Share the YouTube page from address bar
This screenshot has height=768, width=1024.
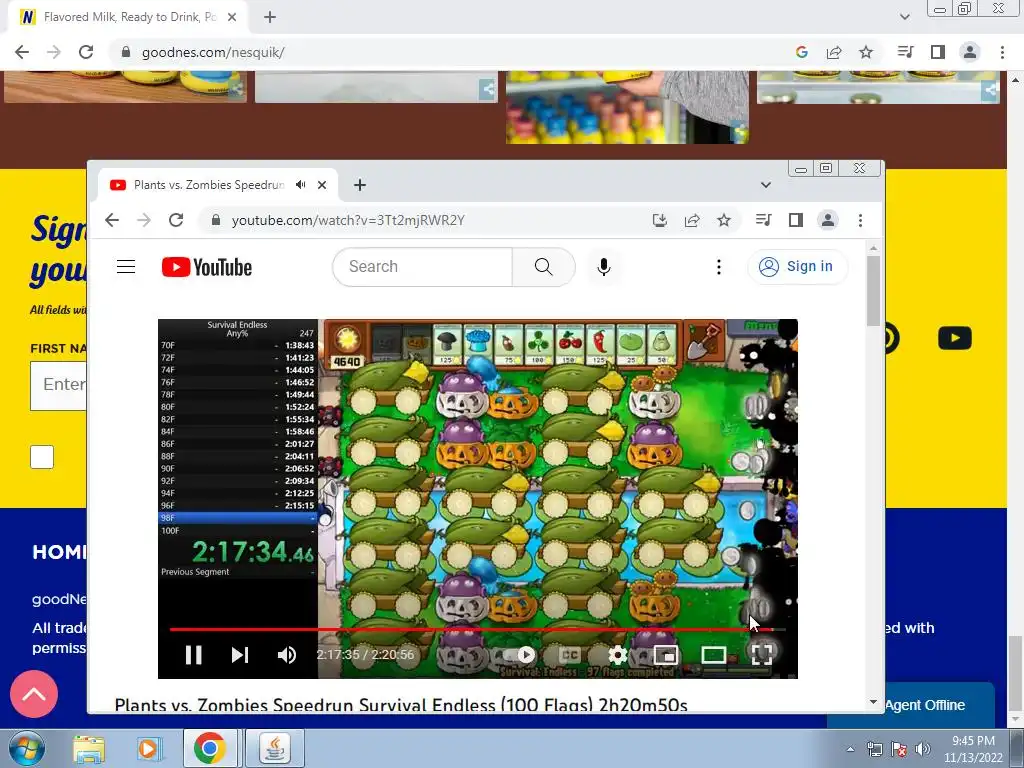coord(692,220)
